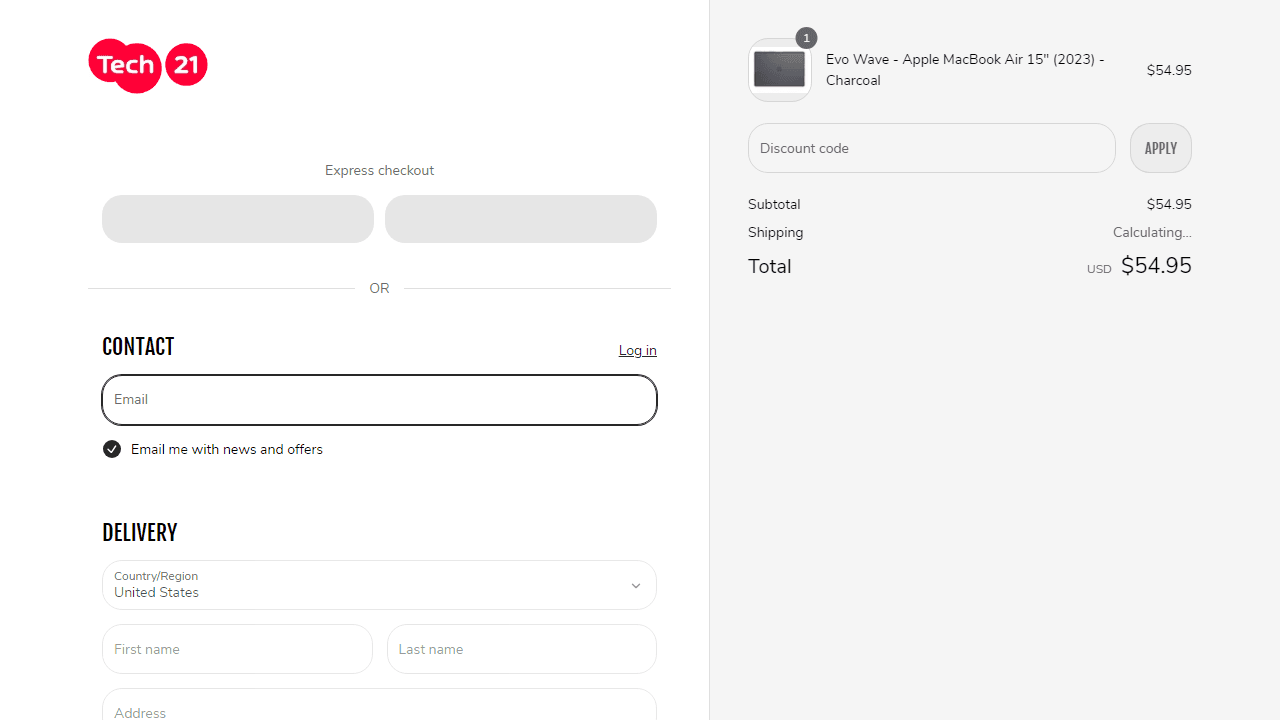This screenshot has height=720, width=1280.
Task: Click the Calculating... shipping value
Action: (x=1152, y=232)
